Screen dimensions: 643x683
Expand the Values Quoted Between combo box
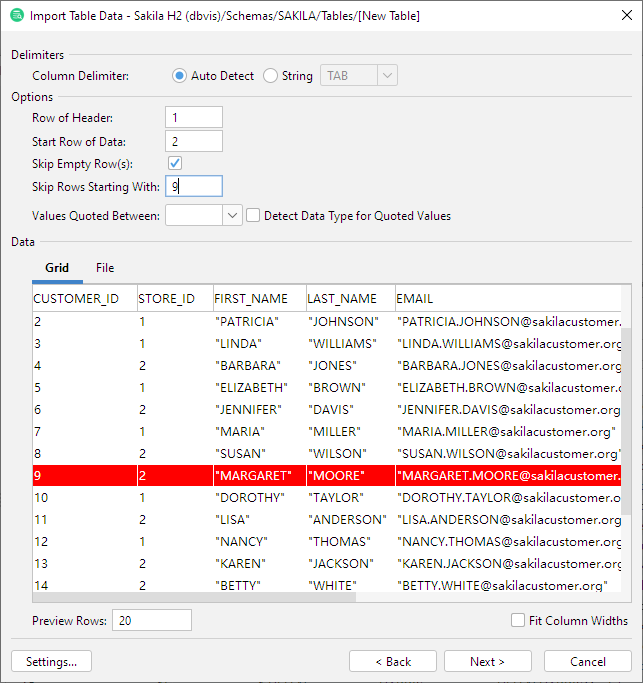[233, 215]
